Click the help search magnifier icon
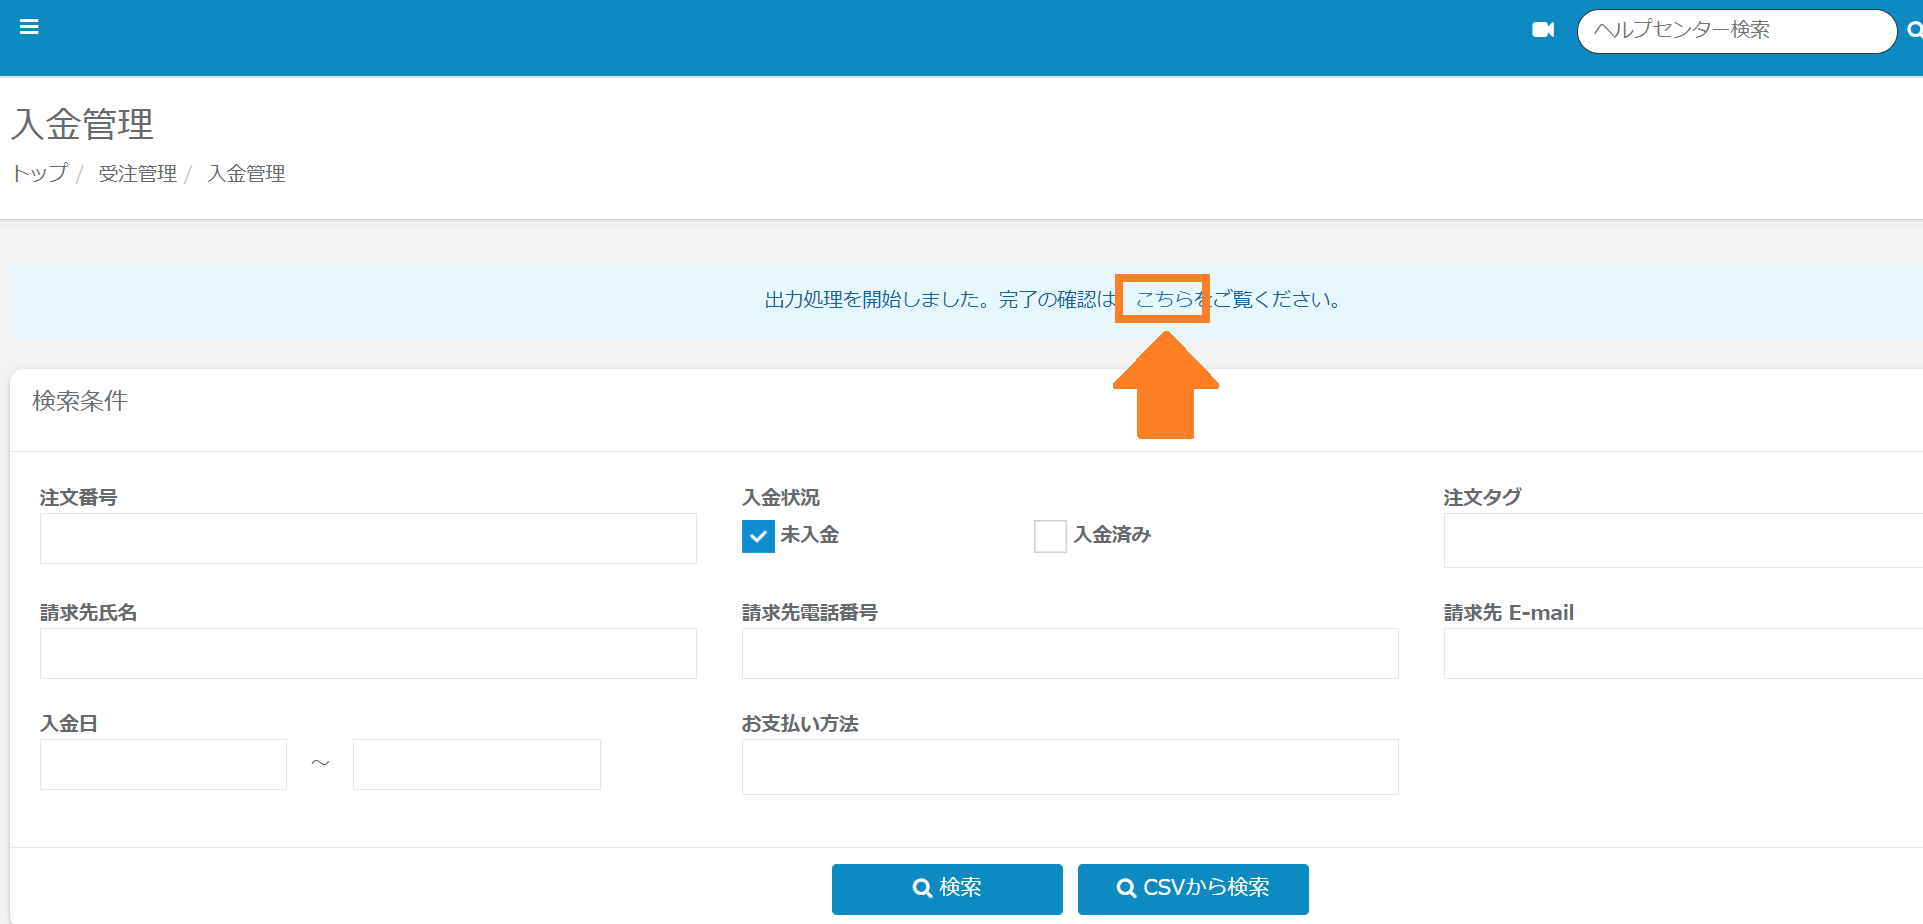Image resolution: width=1923 pixels, height=924 pixels. click(x=1914, y=30)
